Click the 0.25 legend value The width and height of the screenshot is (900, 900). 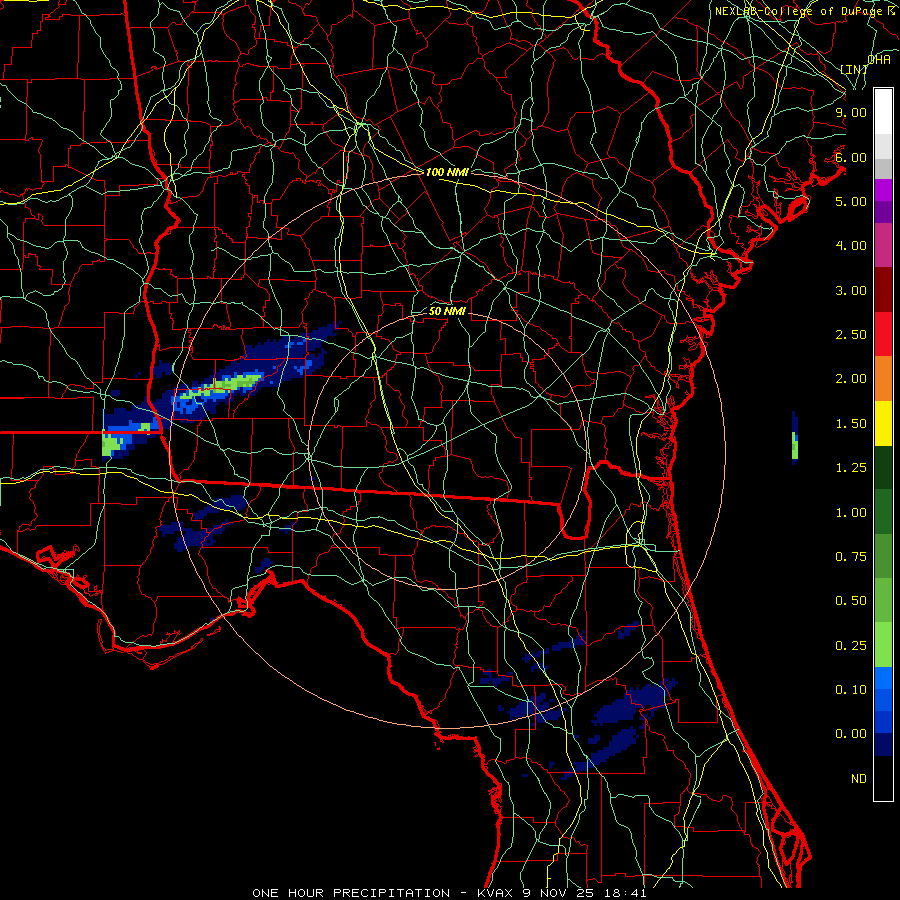[851, 646]
